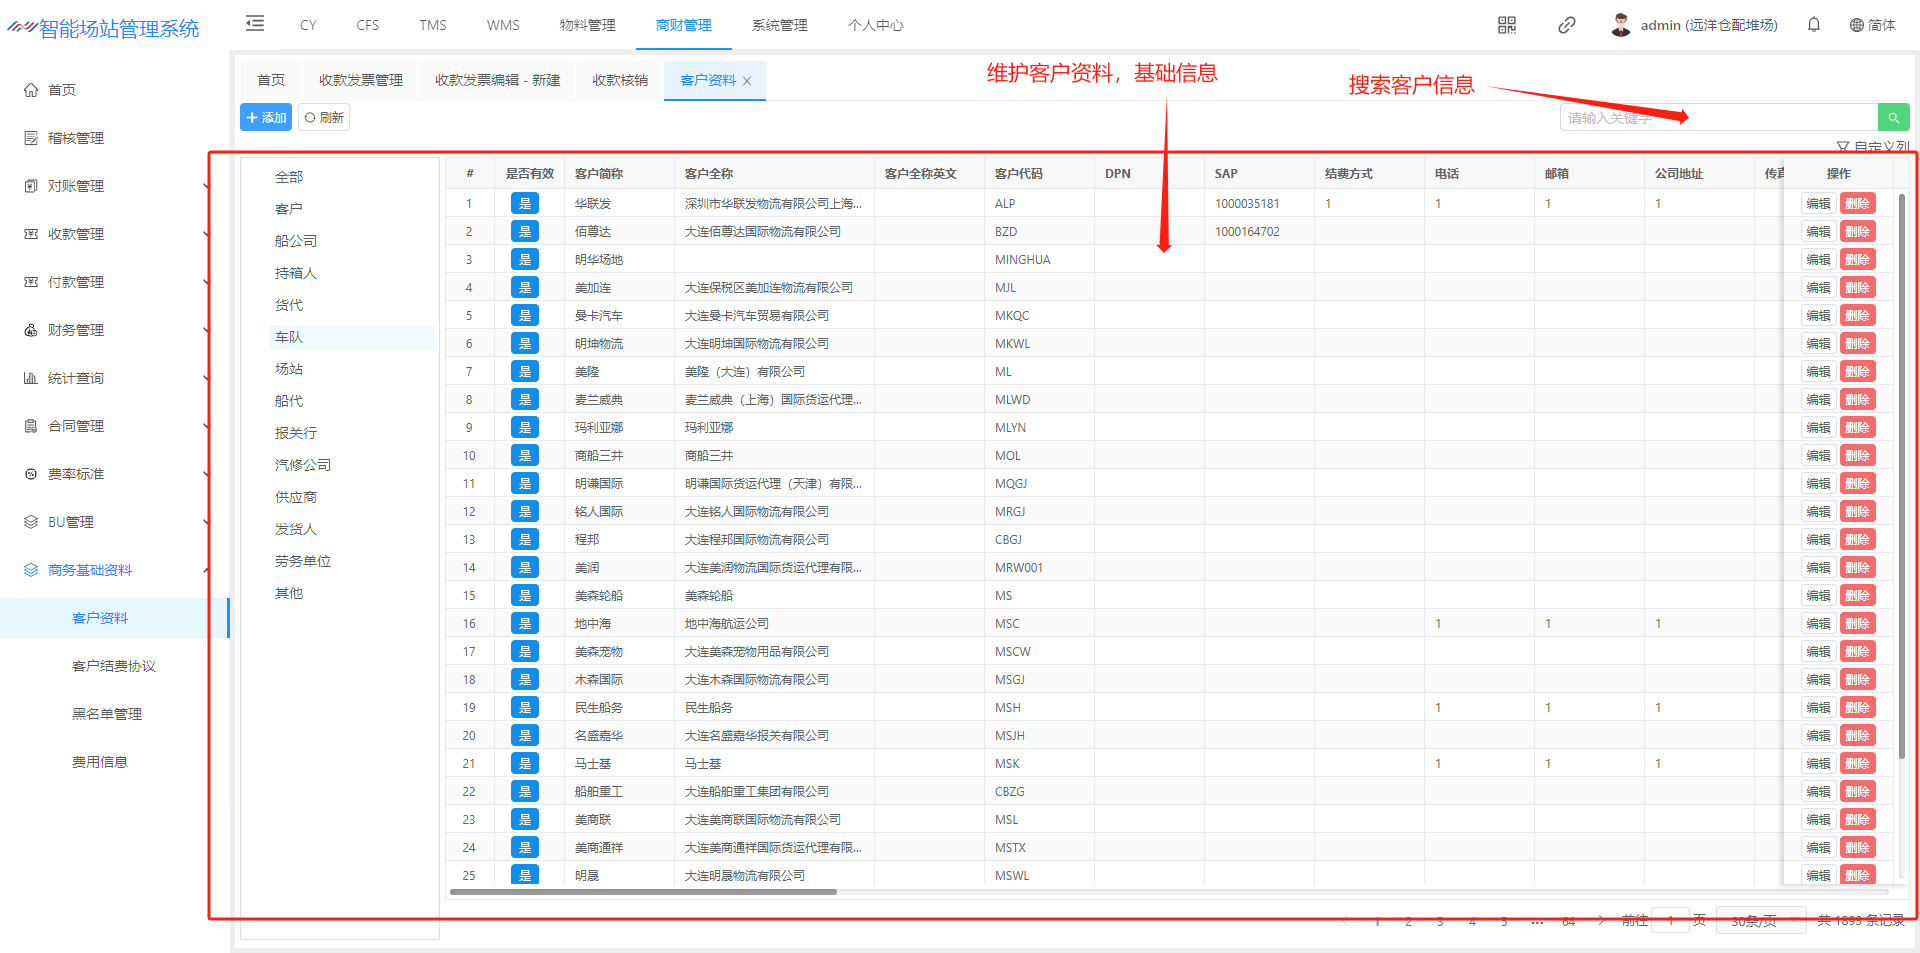1920x953 pixels.
Task: Click the globe language icon
Action: point(1856,25)
